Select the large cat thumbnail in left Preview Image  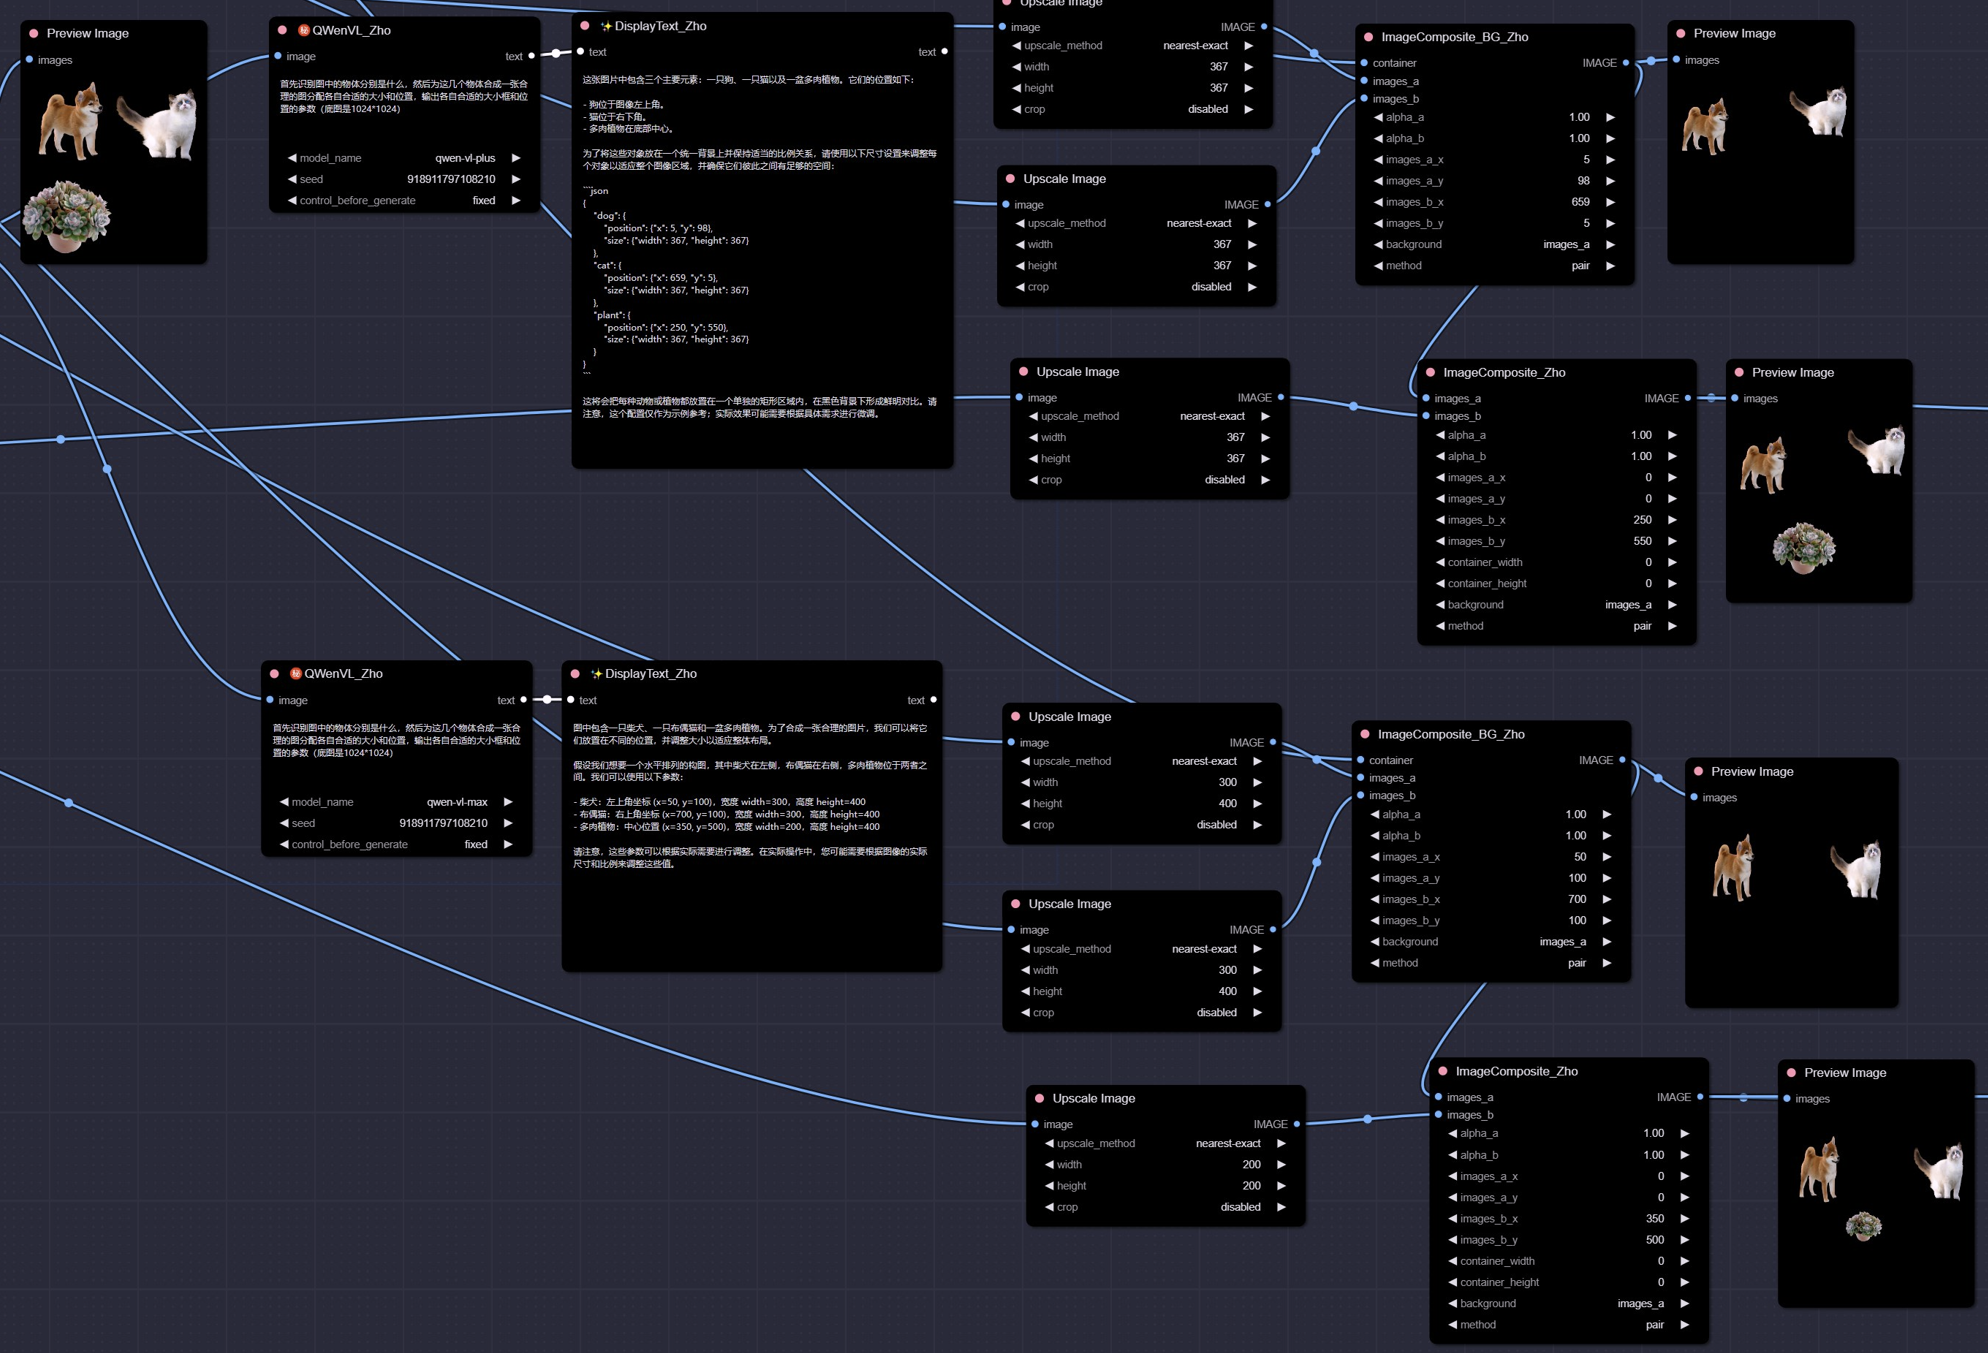[158, 124]
